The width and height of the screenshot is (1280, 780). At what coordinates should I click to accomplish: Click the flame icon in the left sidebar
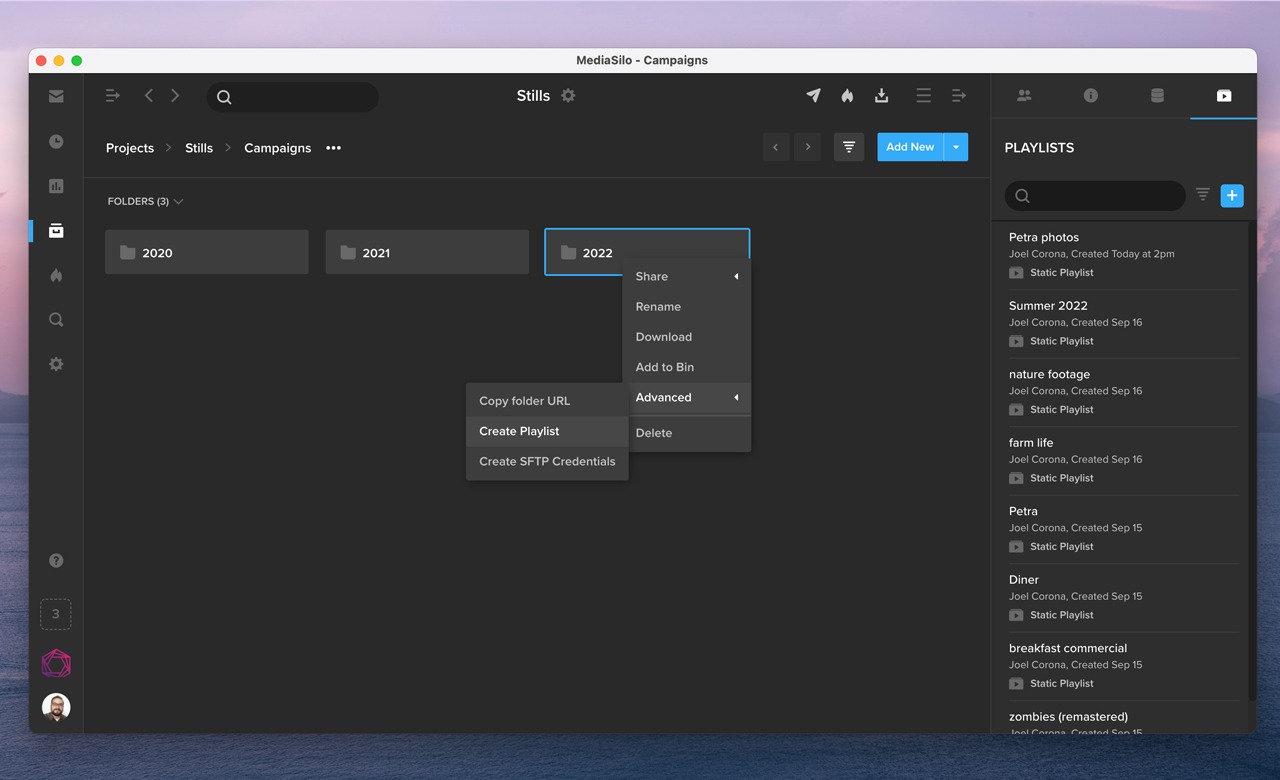point(56,275)
